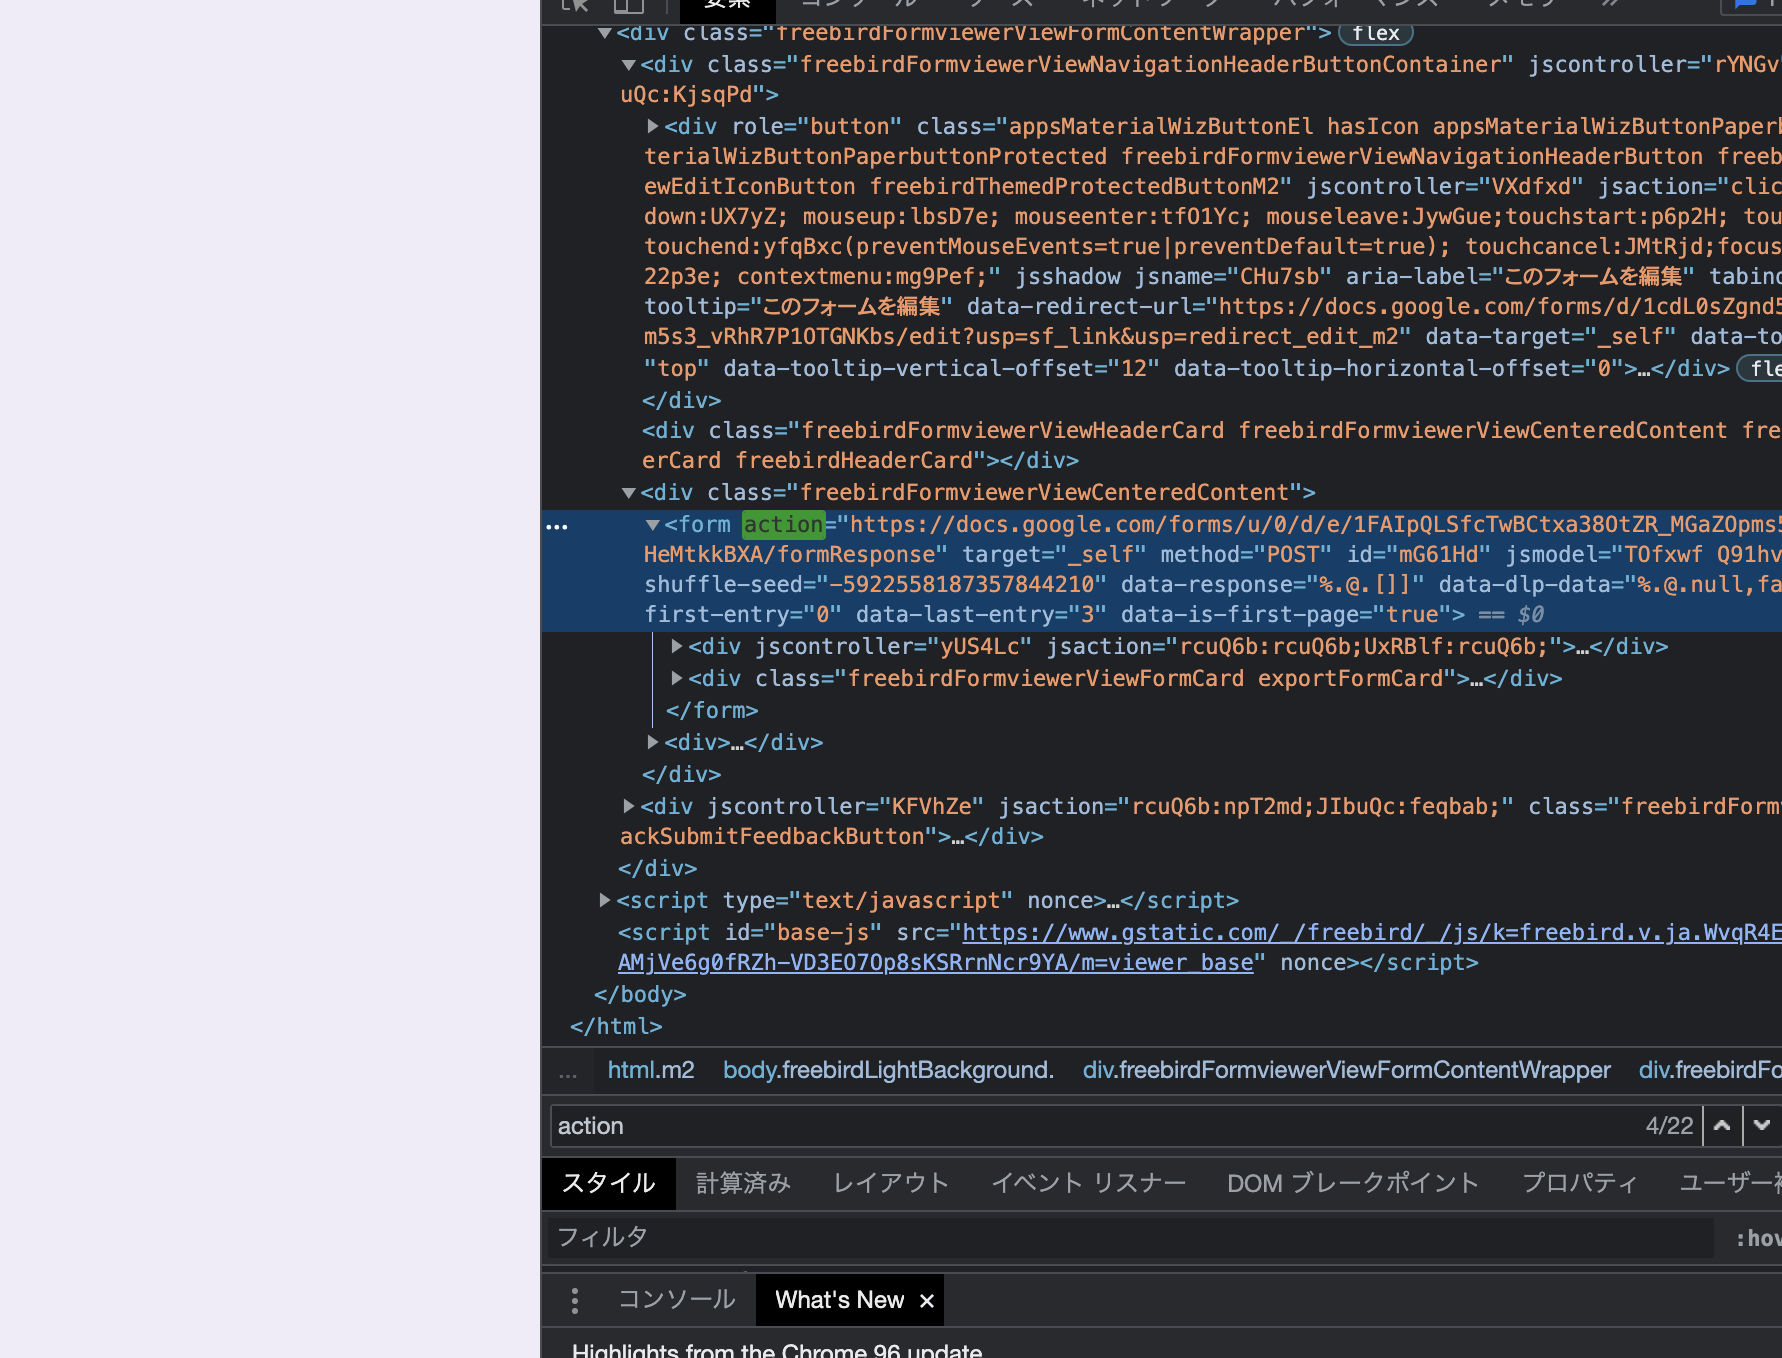Viewport: 1782px width, 1358px height.
Task: Expand the div jscontroller="yUS4Lc" node
Action: click(677, 647)
